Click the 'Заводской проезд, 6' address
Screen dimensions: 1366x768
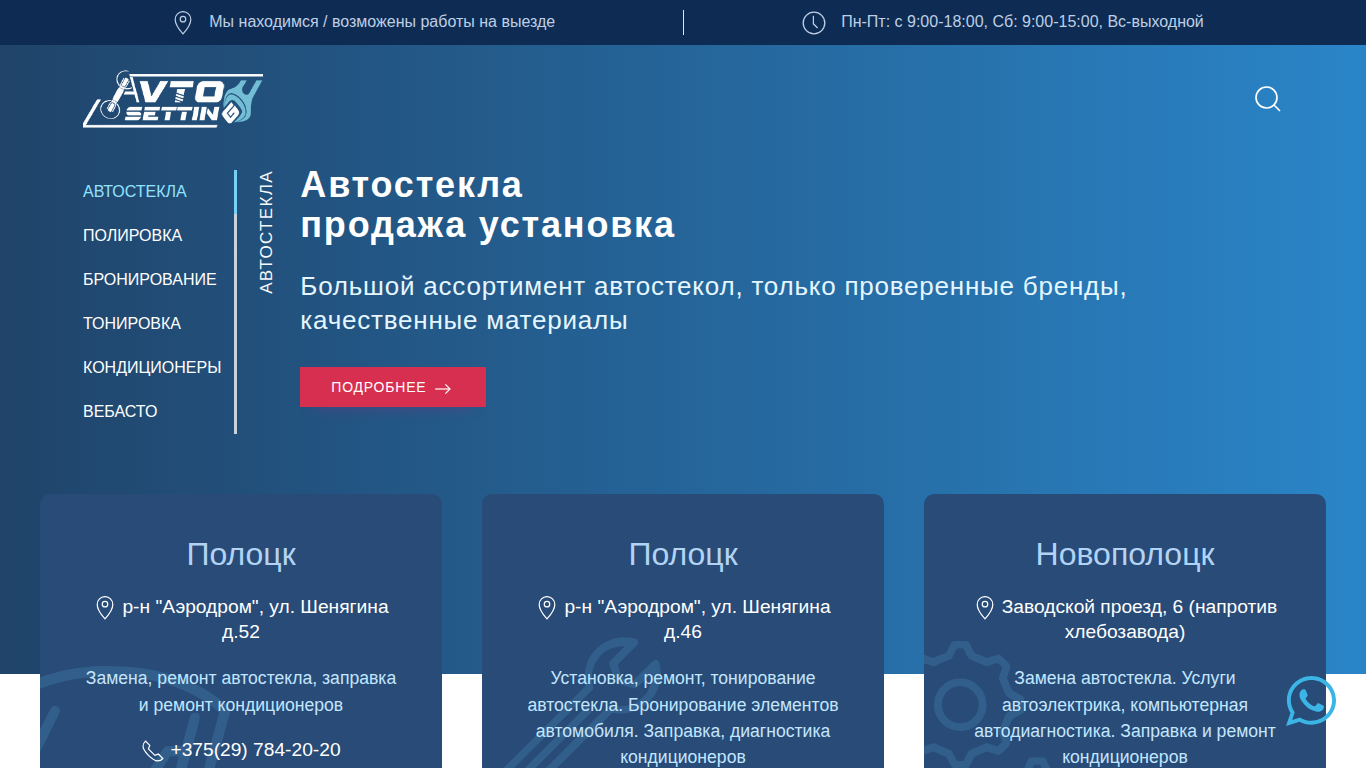point(1139,619)
